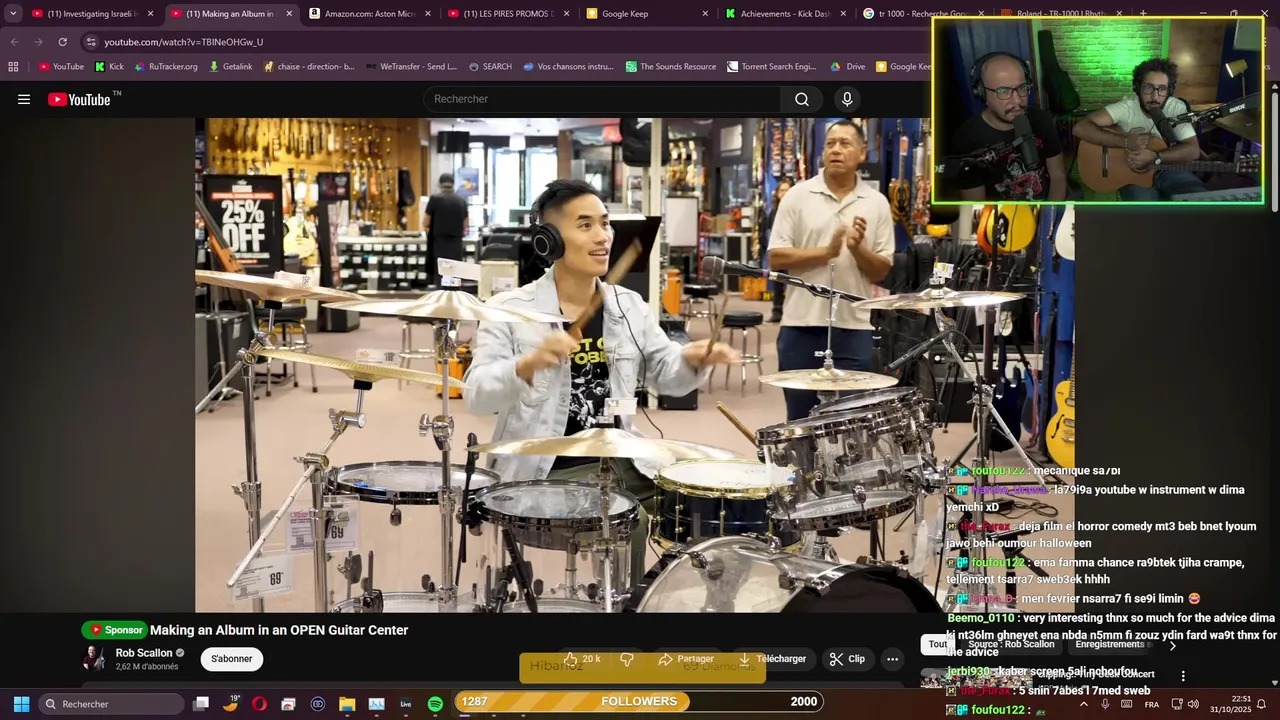Click the browser address bar URL
Image resolution: width=1280 pixels, height=720 pixels.
184,42
